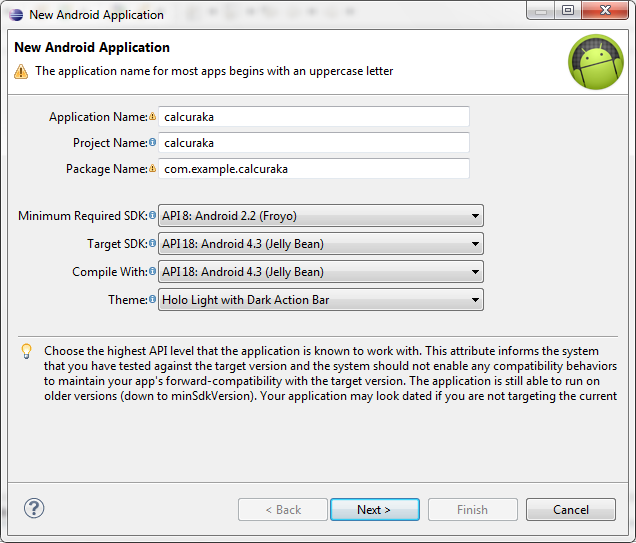The height and width of the screenshot is (543, 636).
Task: Click the help question mark icon
Action: click(34, 508)
